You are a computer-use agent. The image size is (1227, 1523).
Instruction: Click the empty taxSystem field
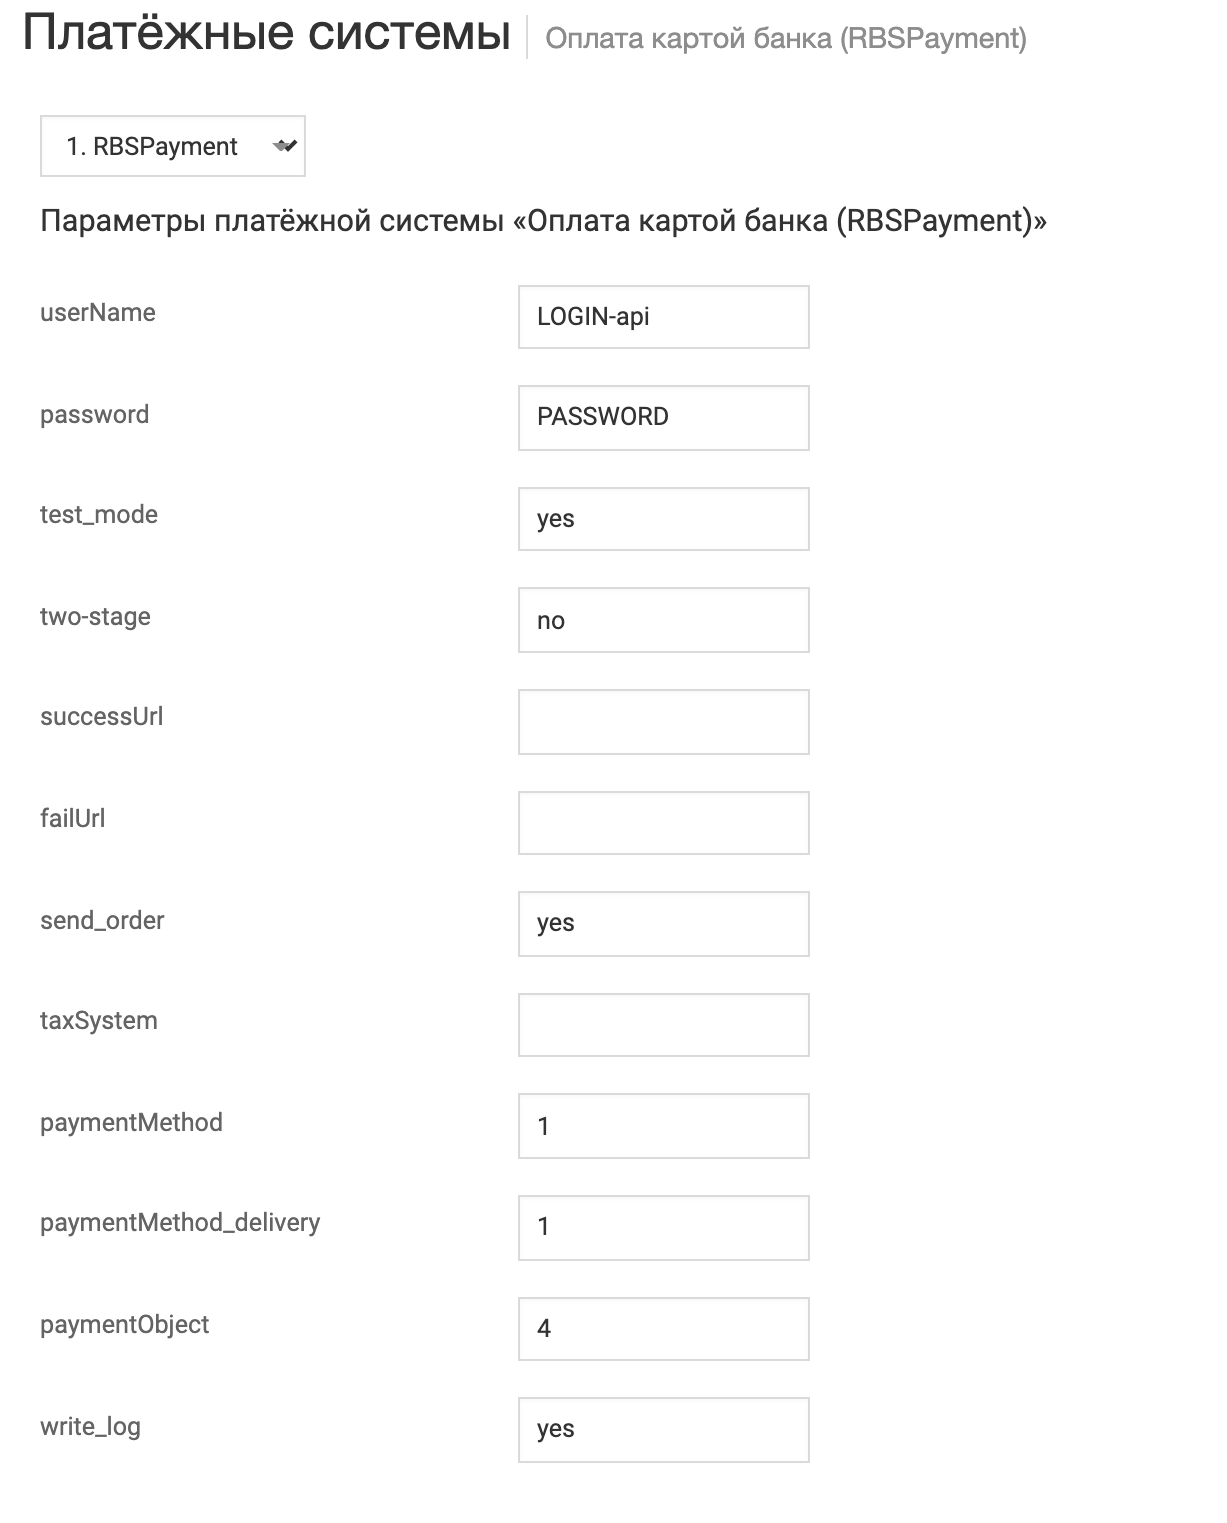point(663,1025)
